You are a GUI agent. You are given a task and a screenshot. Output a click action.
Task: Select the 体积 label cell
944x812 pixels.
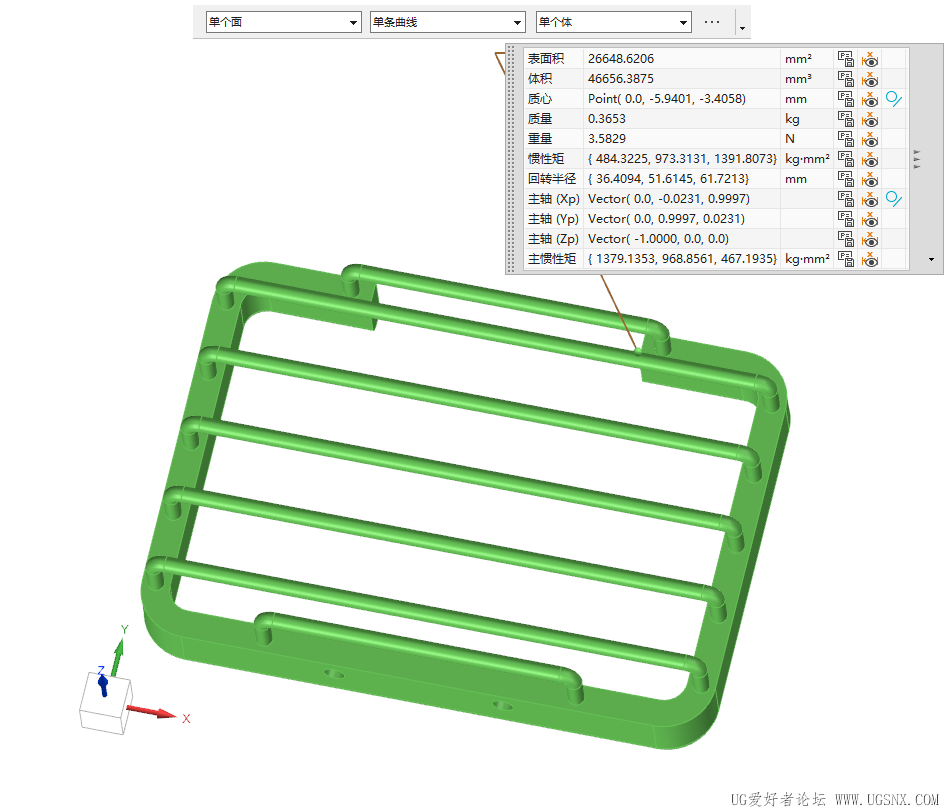(553, 78)
